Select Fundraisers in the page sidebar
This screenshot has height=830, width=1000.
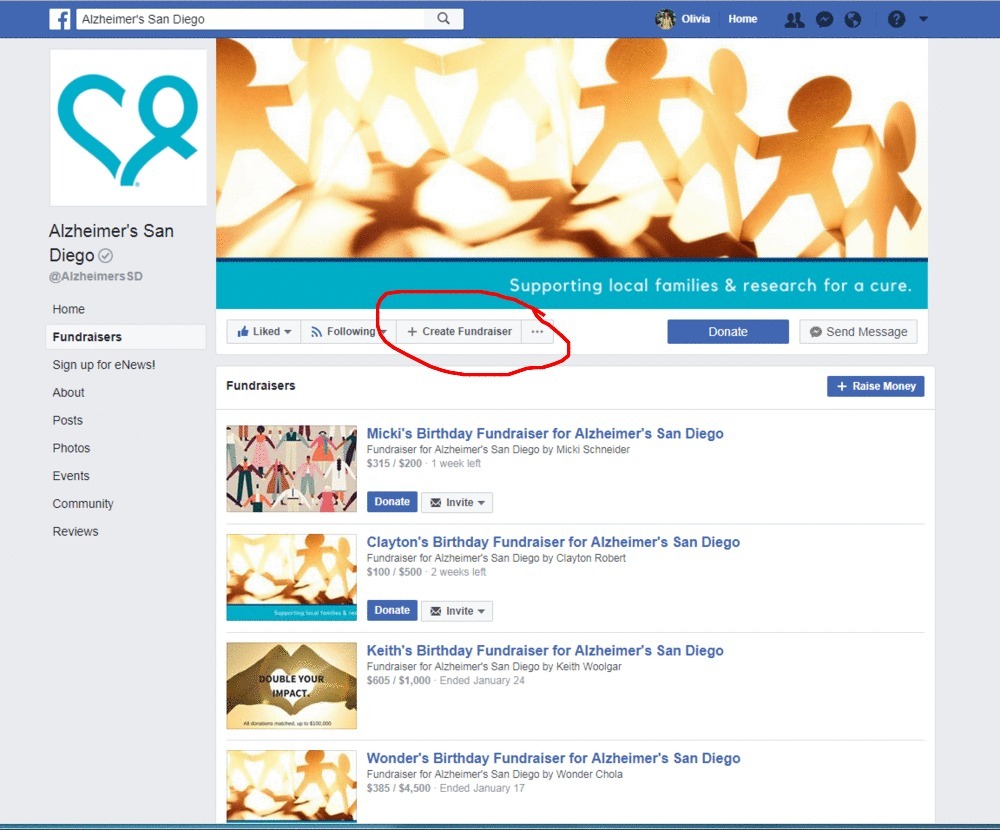point(126,337)
